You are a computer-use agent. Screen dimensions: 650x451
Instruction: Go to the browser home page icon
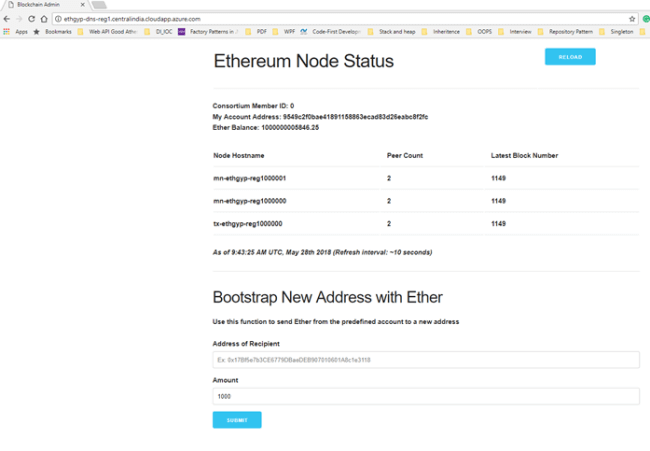click(x=44, y=19)
